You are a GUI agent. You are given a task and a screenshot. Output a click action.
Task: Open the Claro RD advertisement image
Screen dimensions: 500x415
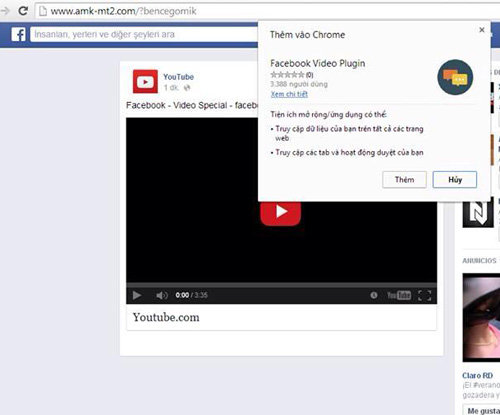click(481, 317)
